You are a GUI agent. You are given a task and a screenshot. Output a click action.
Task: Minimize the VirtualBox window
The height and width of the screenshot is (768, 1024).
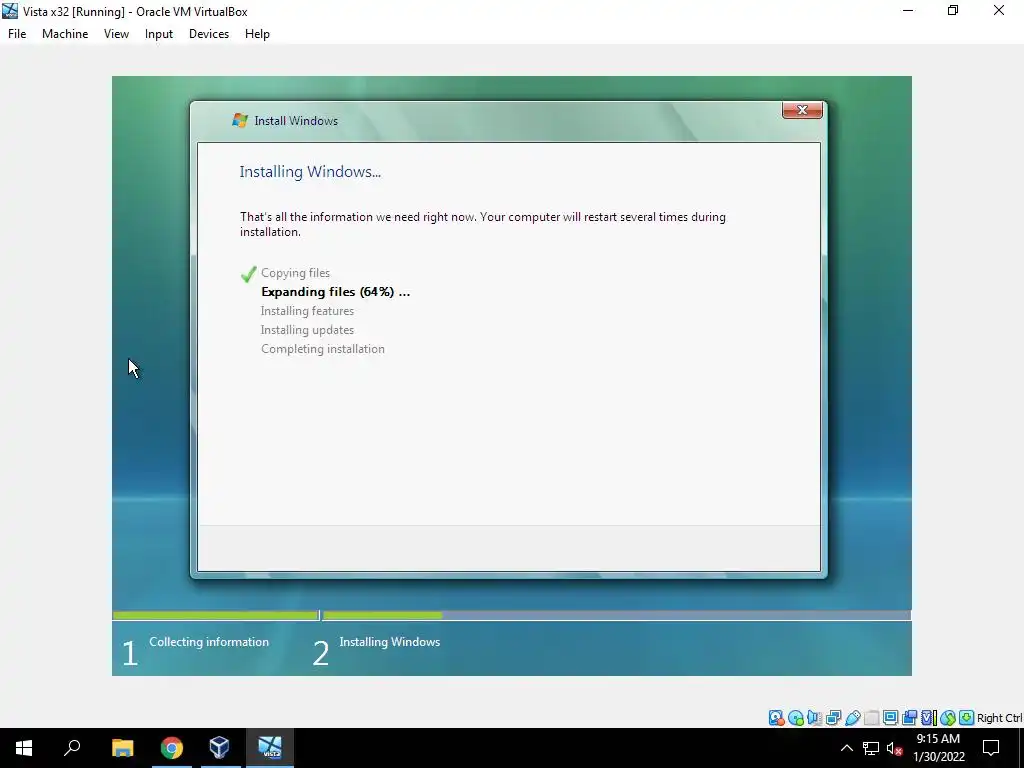pyautogui.click(x=908, y=10)
